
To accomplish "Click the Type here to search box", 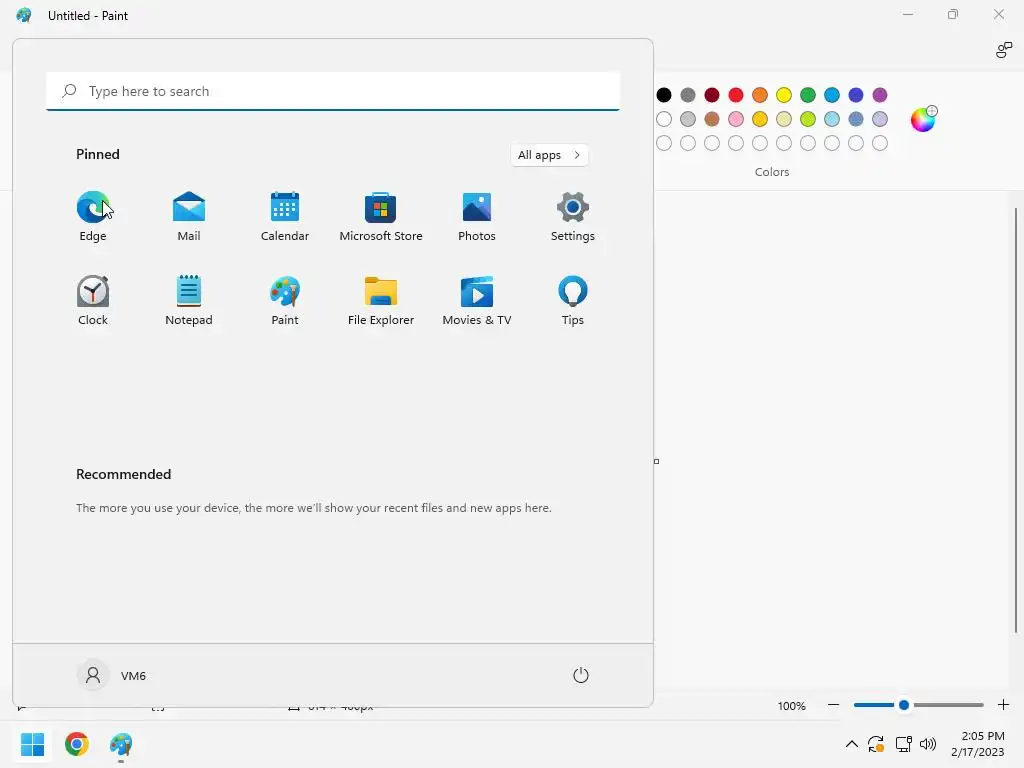I will [x=333, y=91].
